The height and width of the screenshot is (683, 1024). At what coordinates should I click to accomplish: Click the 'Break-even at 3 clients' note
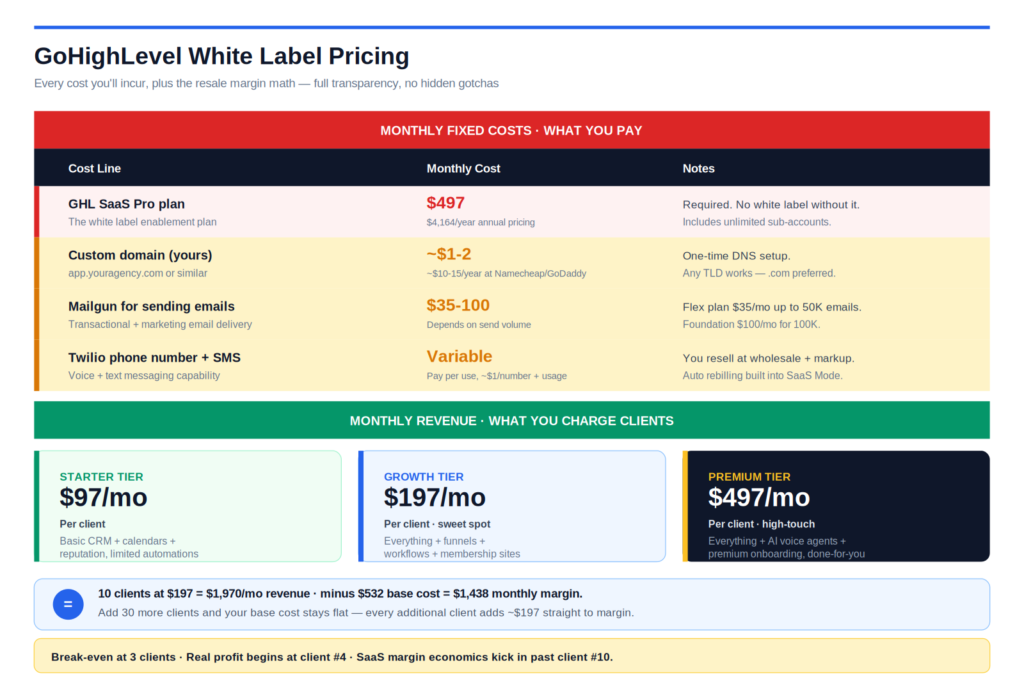[x=332, y=657]
